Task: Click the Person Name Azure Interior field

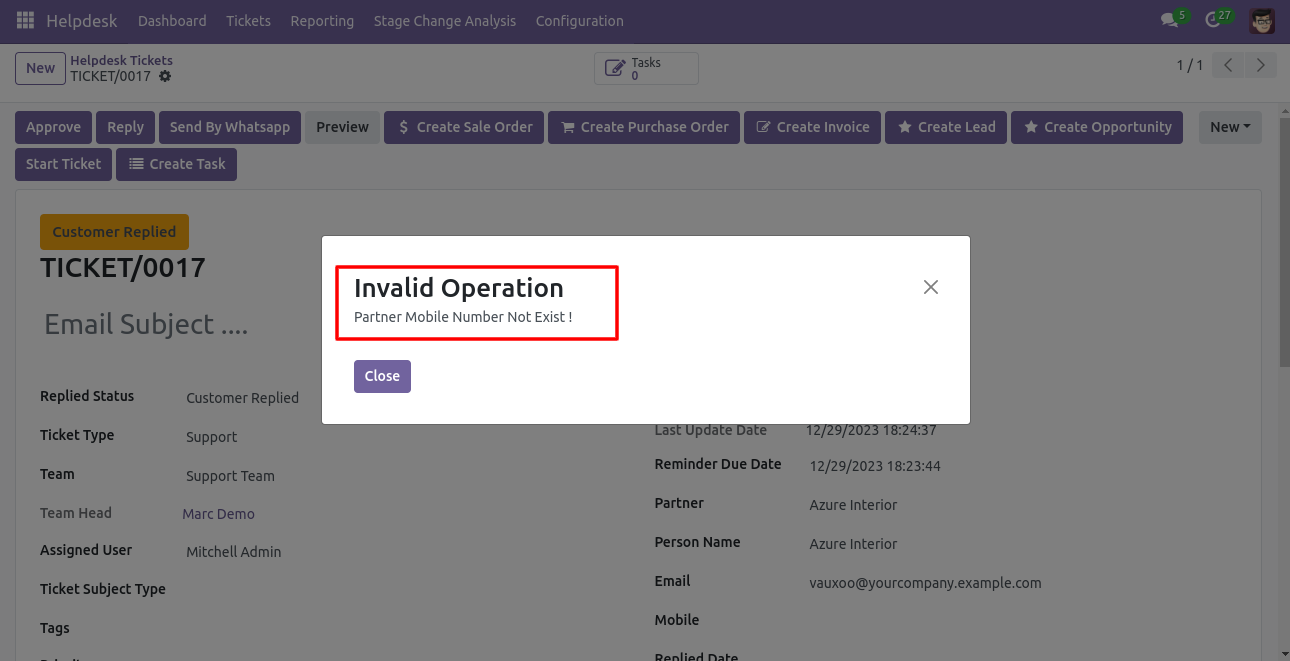Action: pyautogui.click(x=853, y=544)
